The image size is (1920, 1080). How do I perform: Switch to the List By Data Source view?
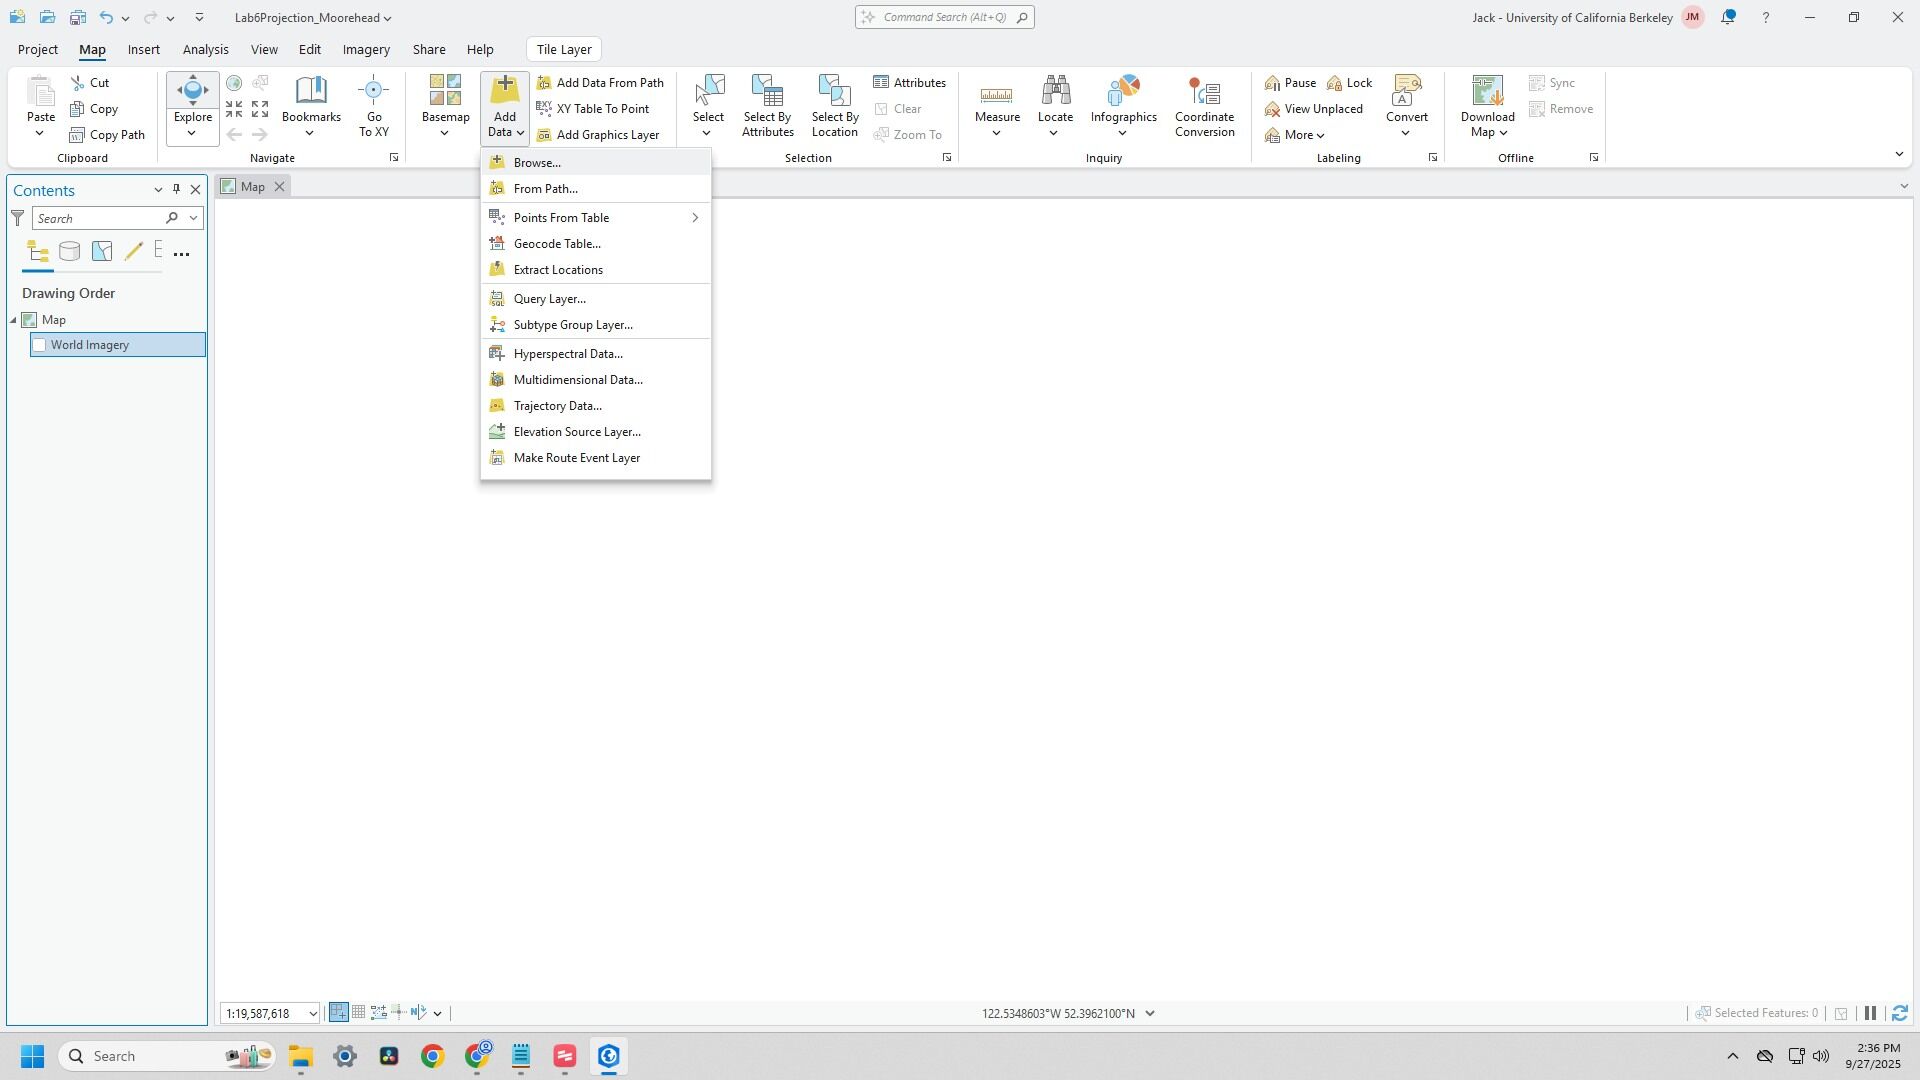(69, 252)
